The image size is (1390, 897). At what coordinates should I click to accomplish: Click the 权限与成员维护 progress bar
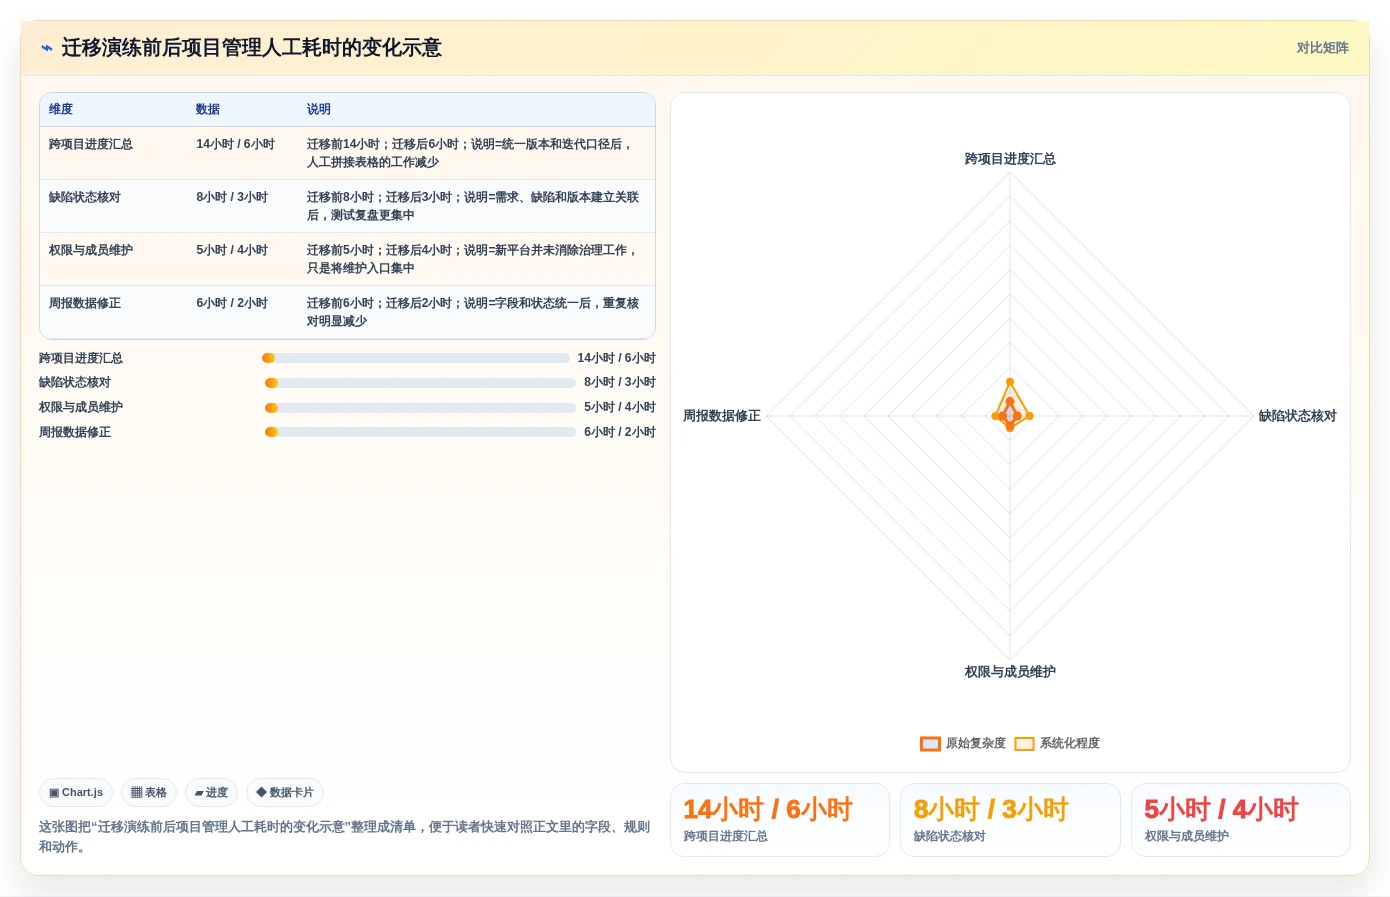[x=420, y=408]
